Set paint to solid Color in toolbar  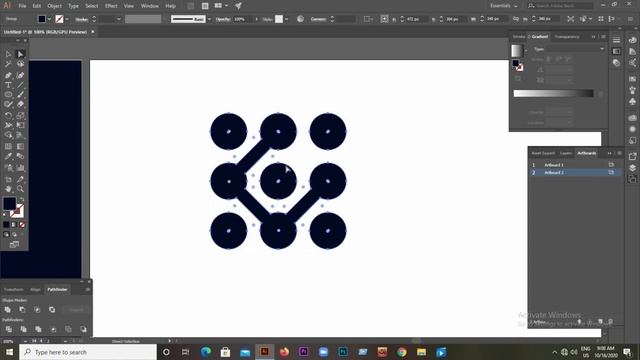click(6, 224)
